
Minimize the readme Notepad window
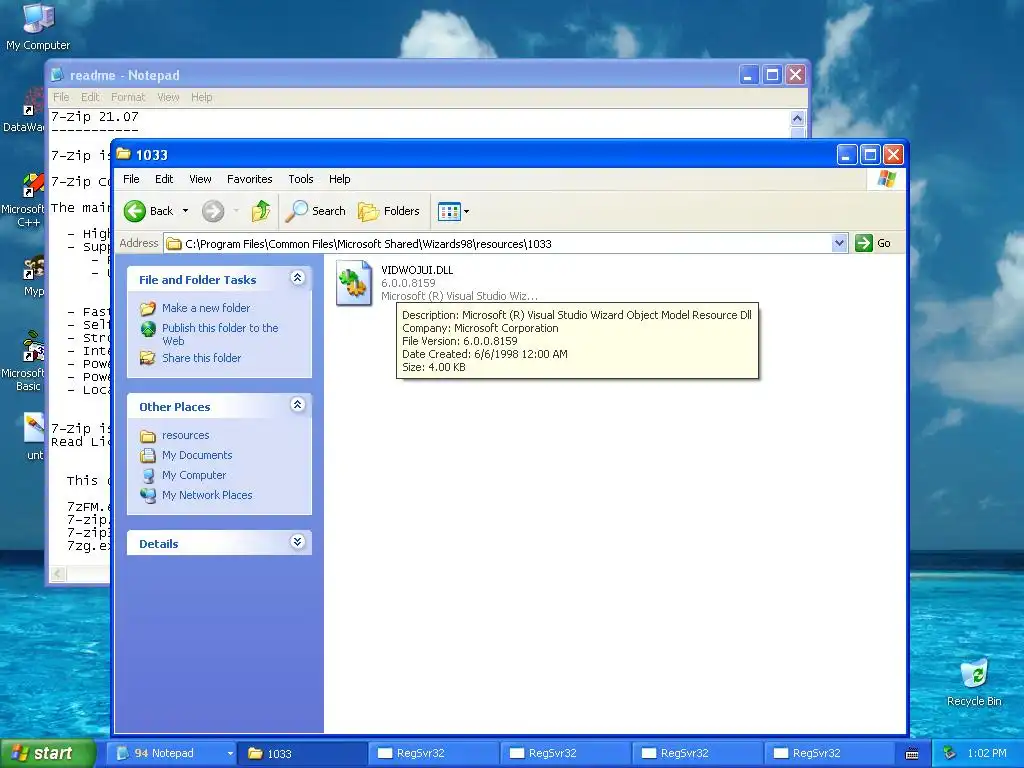[x=748, y=75]
